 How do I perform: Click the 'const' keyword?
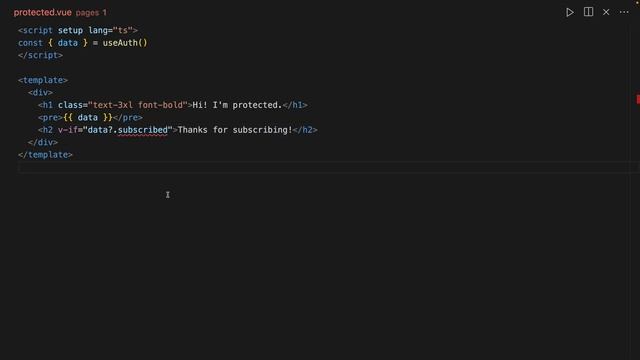click(30, 43)
